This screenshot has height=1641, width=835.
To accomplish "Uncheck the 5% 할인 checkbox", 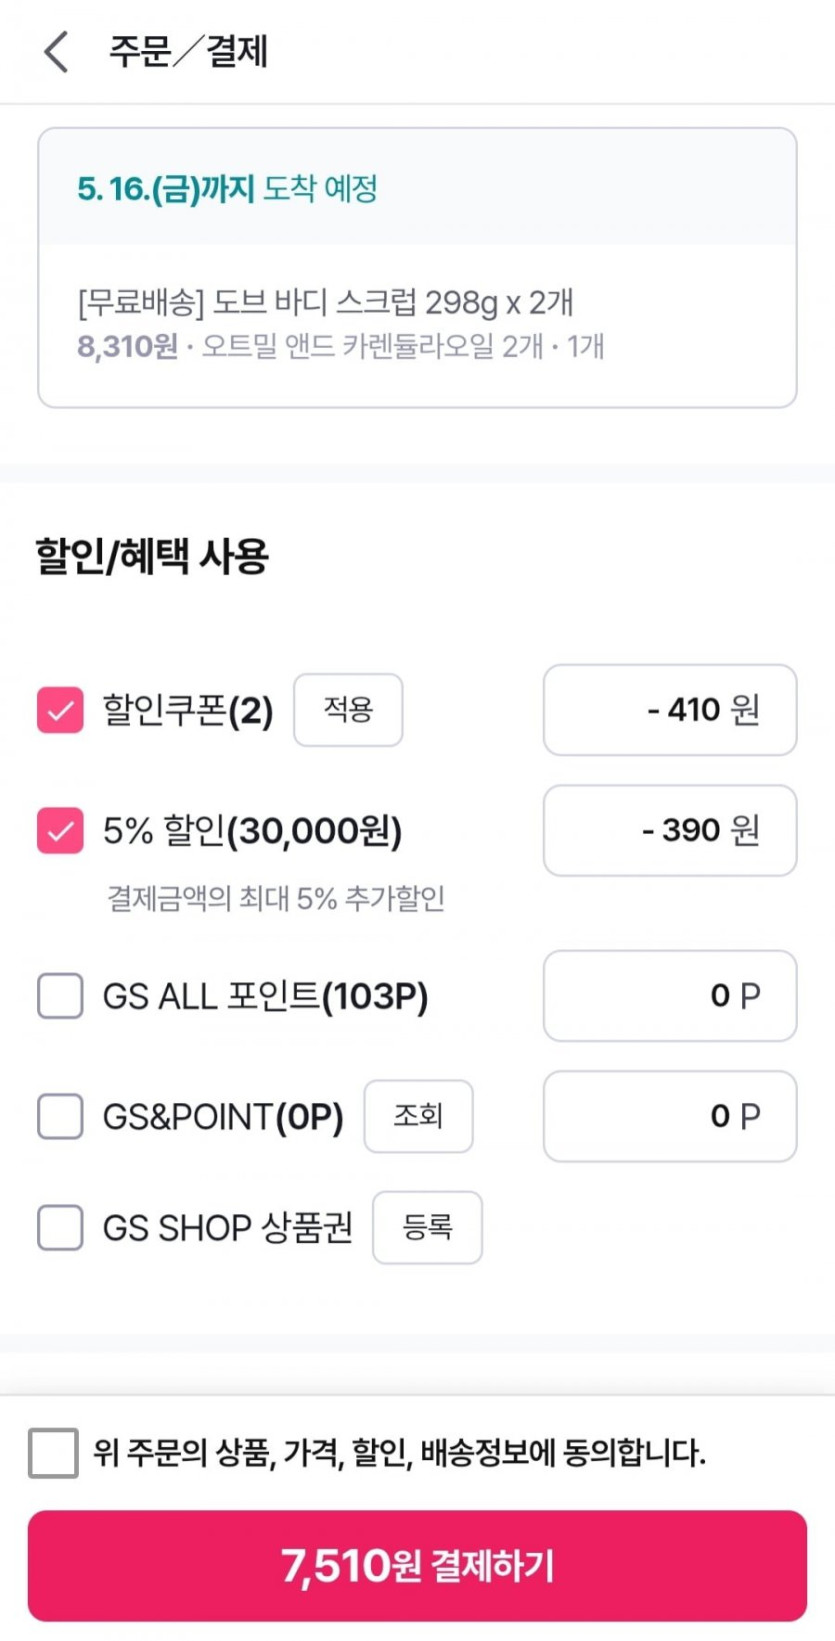I will [60, 831].
